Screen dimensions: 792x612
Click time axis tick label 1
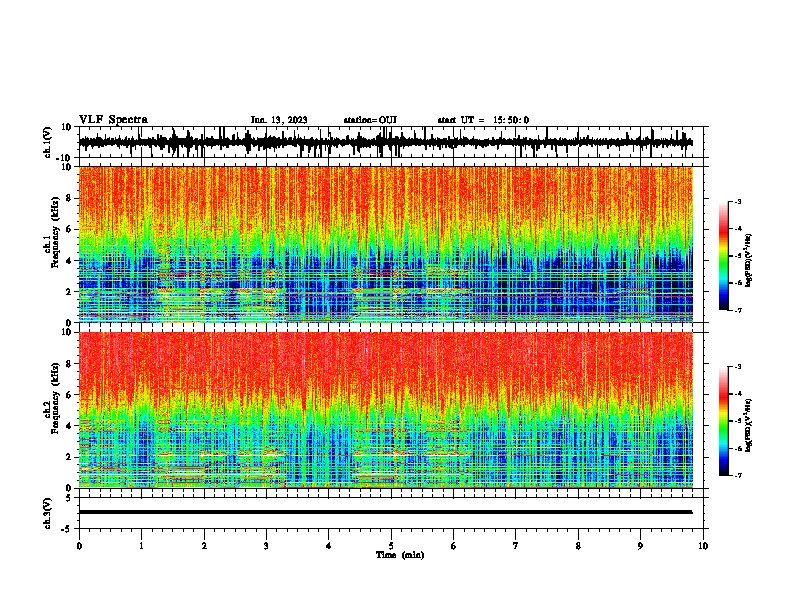point(141,546)
